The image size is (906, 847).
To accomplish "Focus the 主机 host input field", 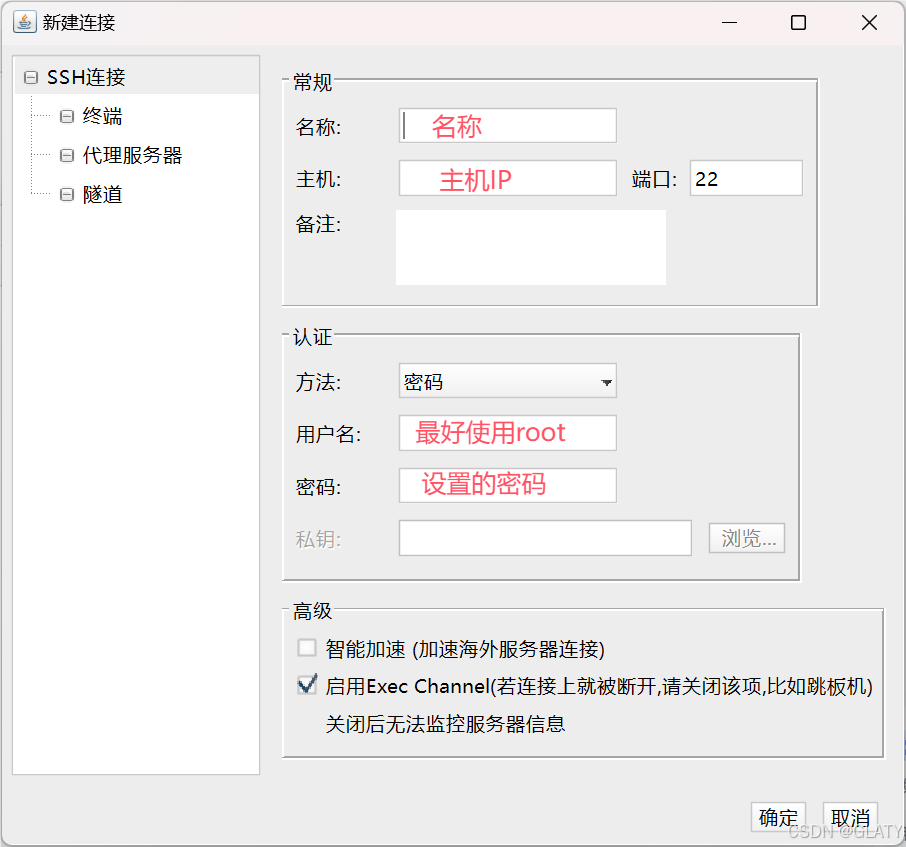I will (507, 178).
